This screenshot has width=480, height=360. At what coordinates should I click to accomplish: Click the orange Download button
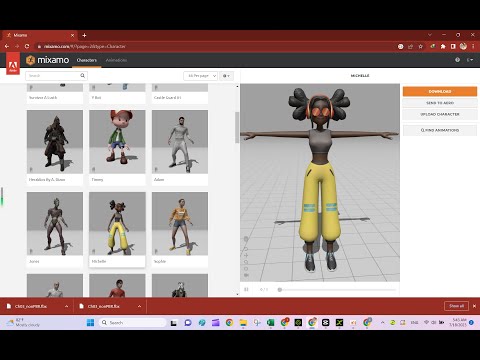(440, 91)
